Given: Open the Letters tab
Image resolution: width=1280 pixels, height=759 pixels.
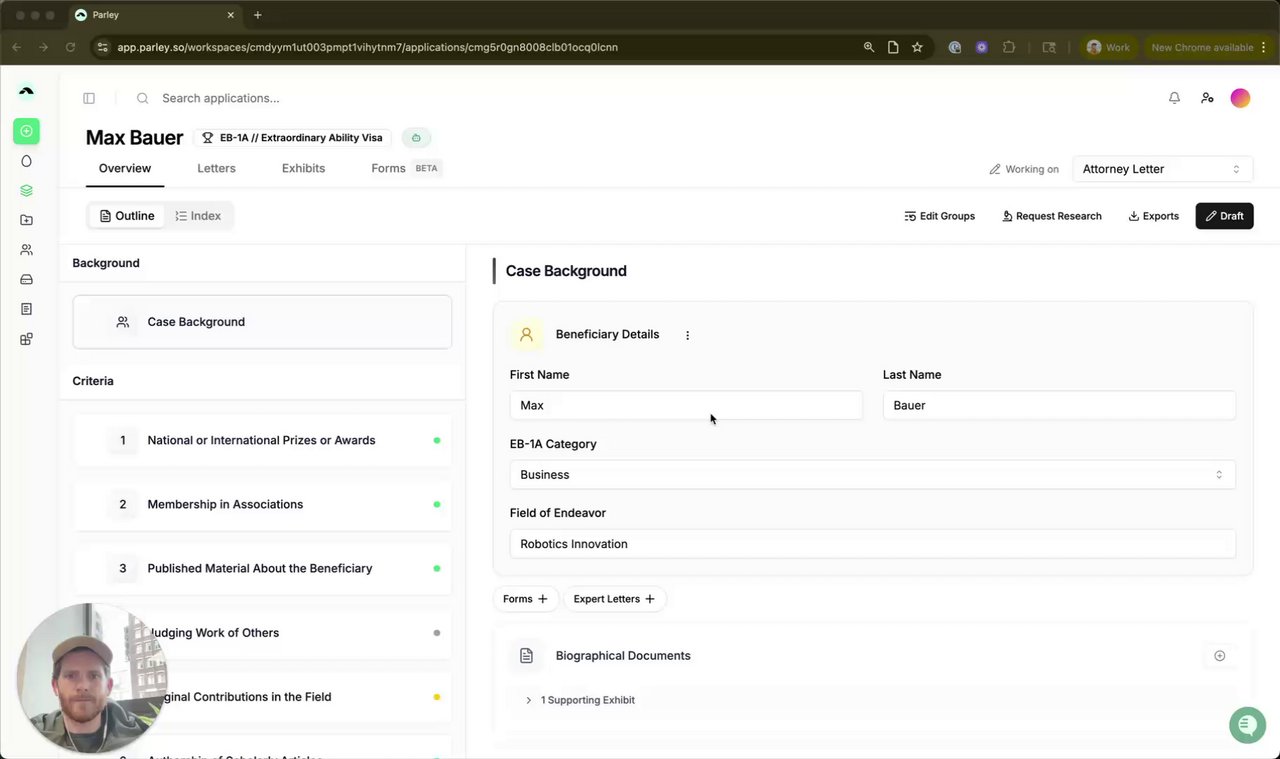Looking at the screenshot, I should pyautogui.click(x=216, y=168).
